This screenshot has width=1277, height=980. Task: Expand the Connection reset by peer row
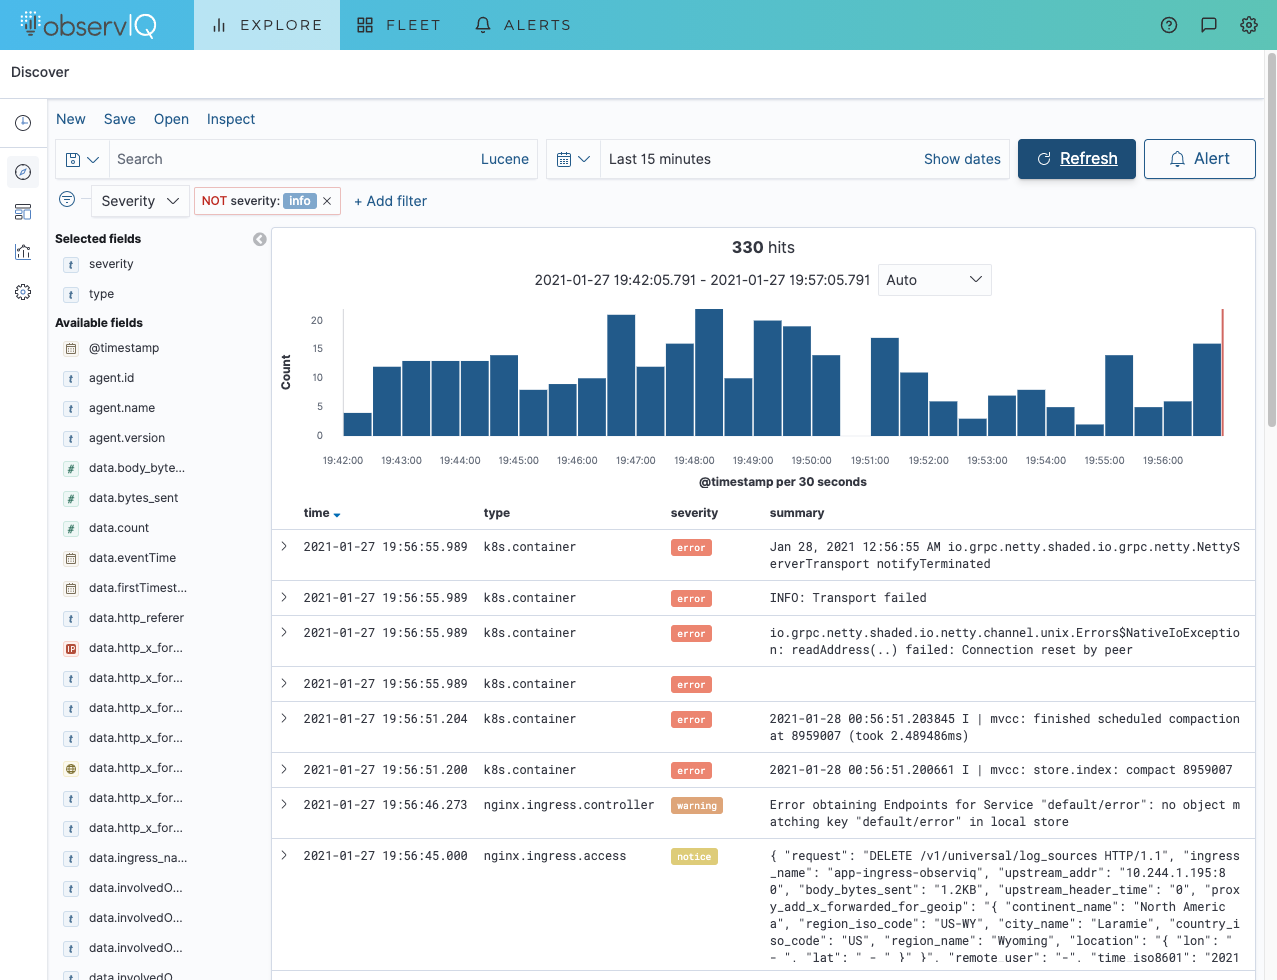[284, 632]
